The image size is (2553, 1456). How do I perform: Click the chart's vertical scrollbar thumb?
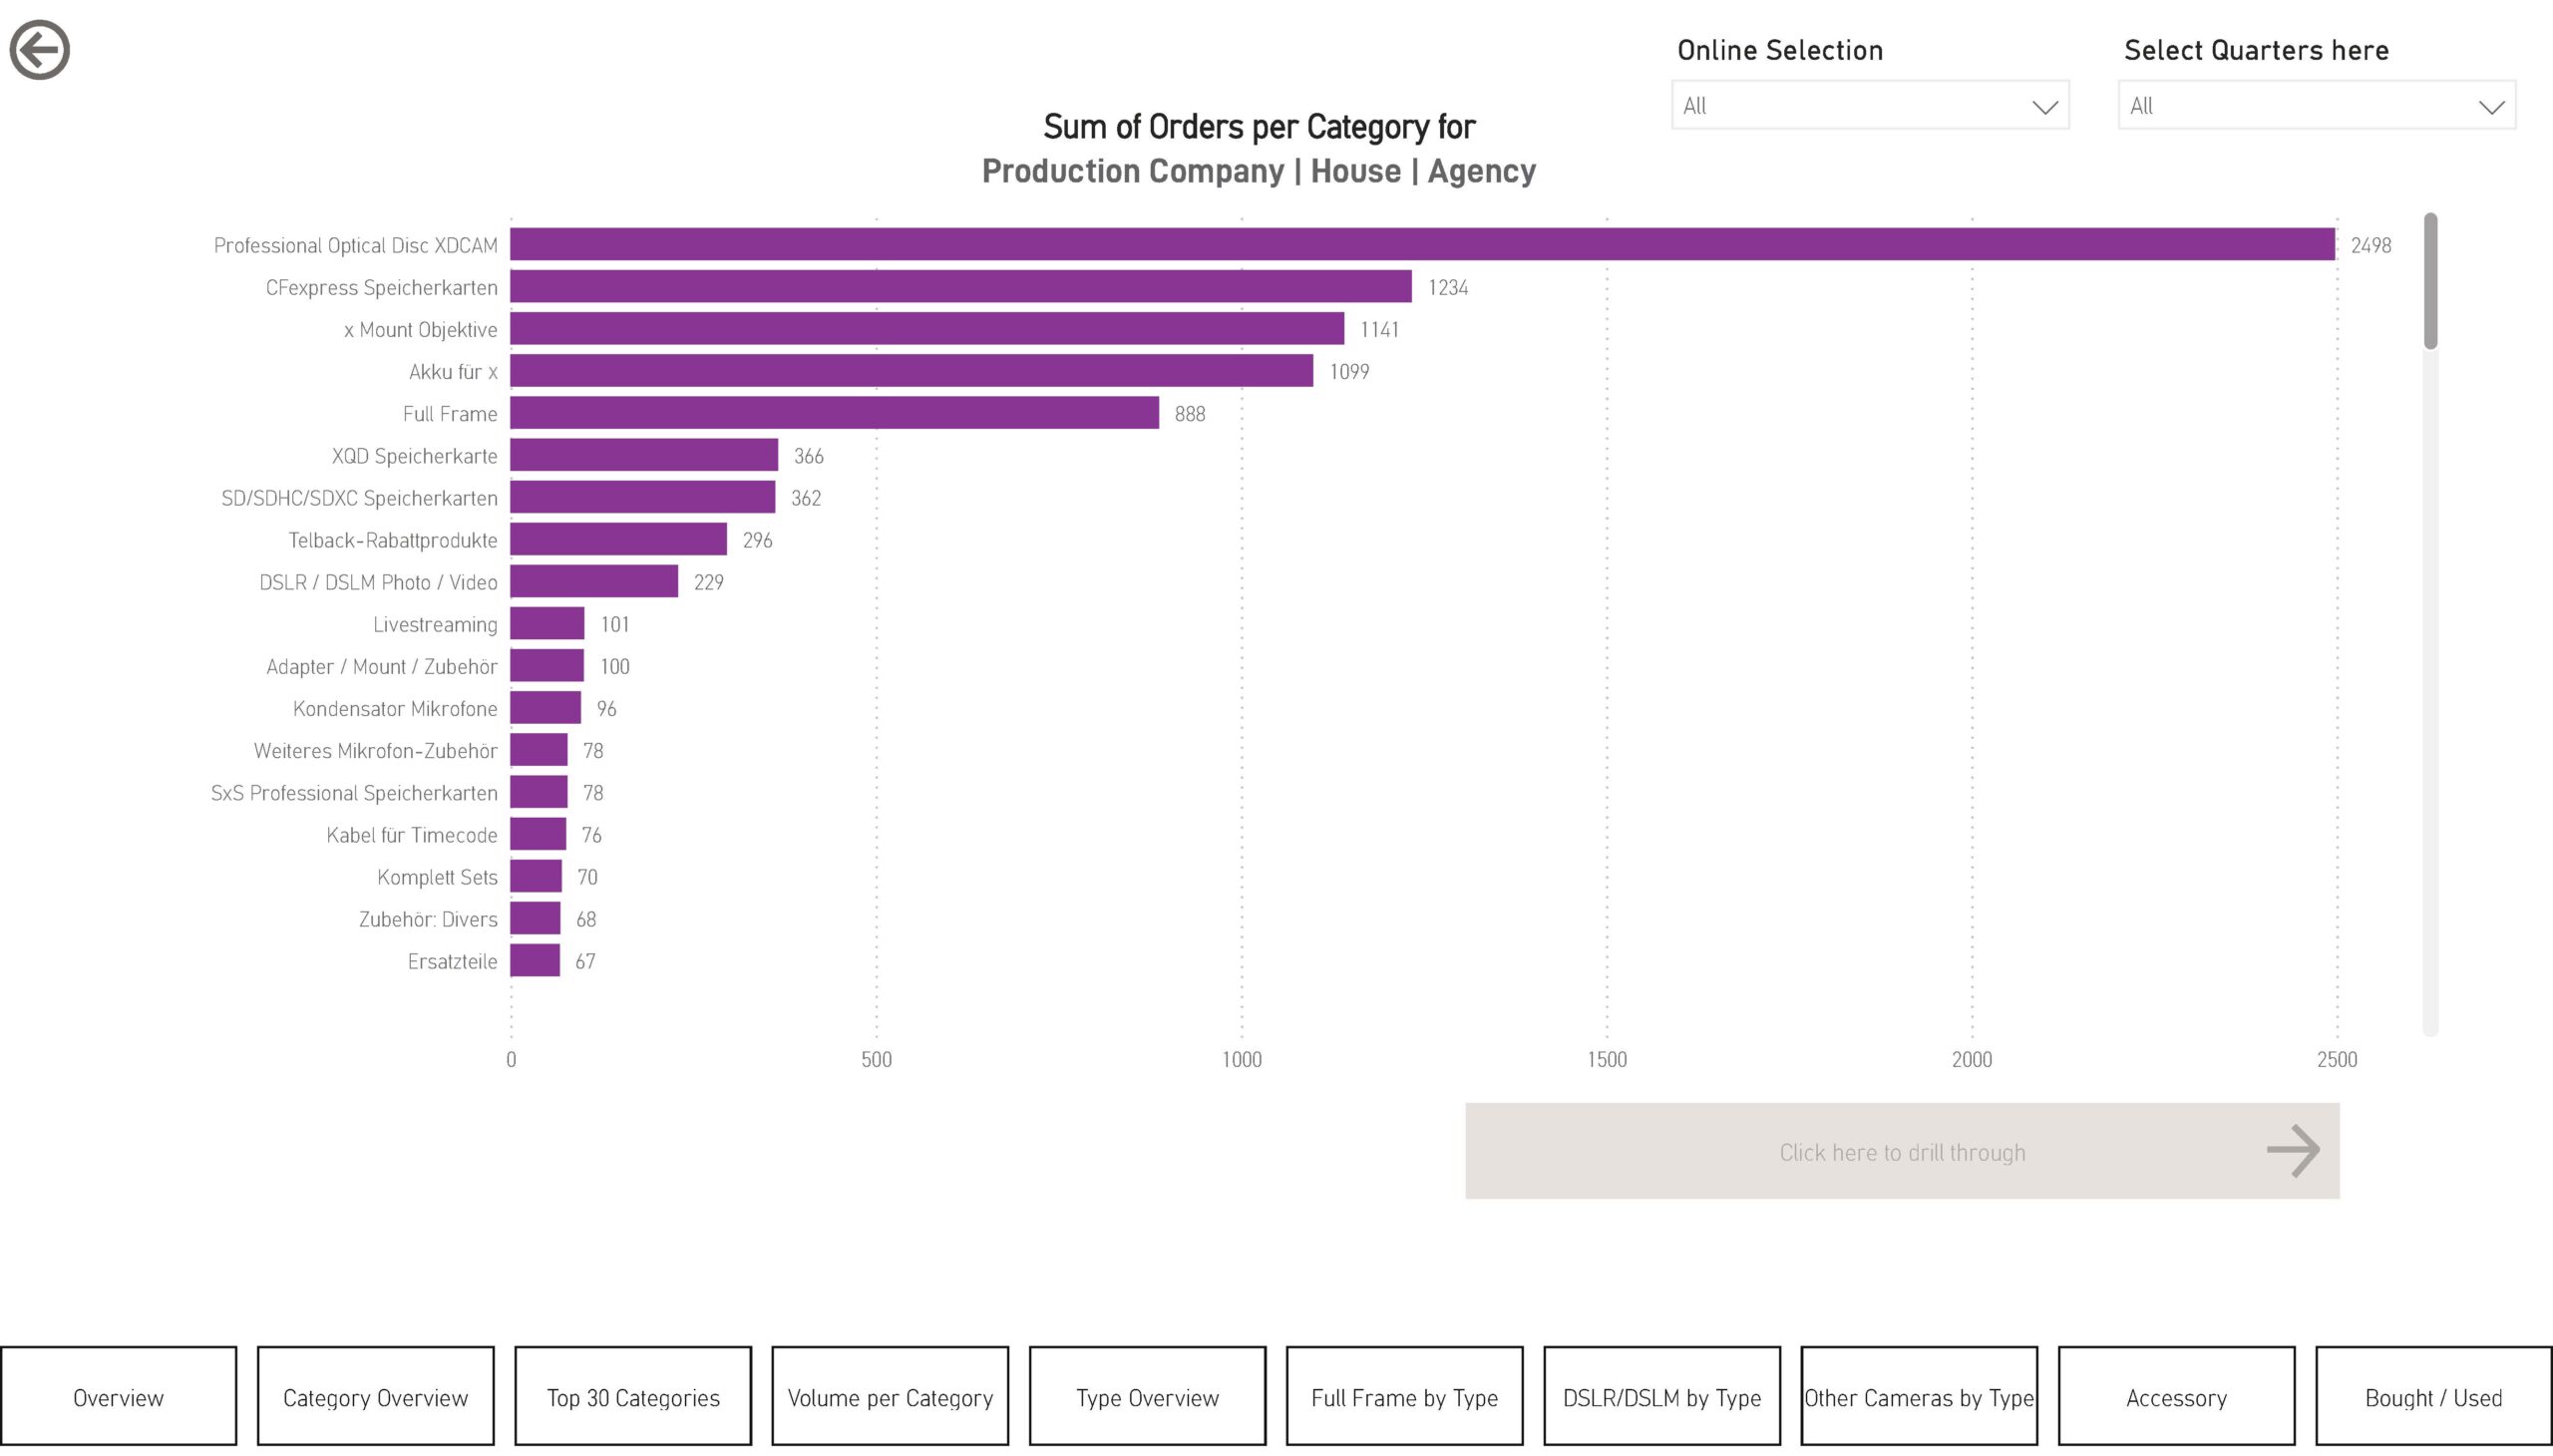coord(2430,281)
